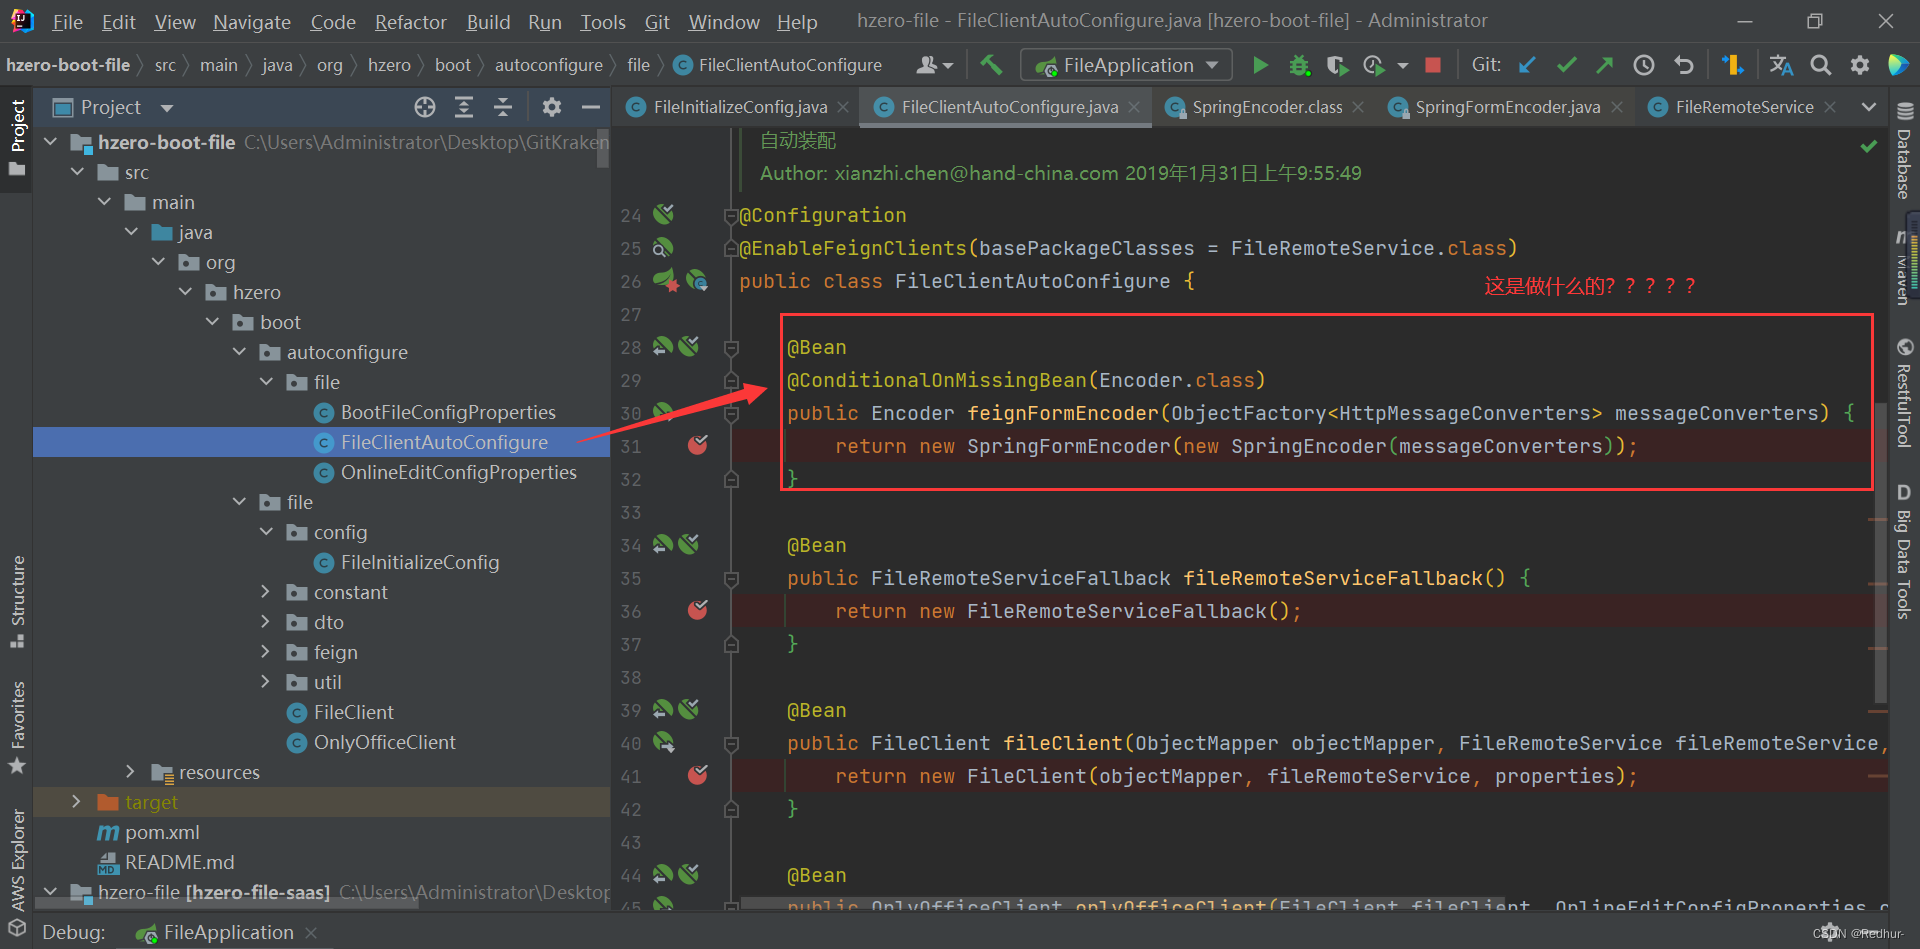Expand all nodes in Project panel
This screenshot has width=1920, height=949.
tap(464, 107)
